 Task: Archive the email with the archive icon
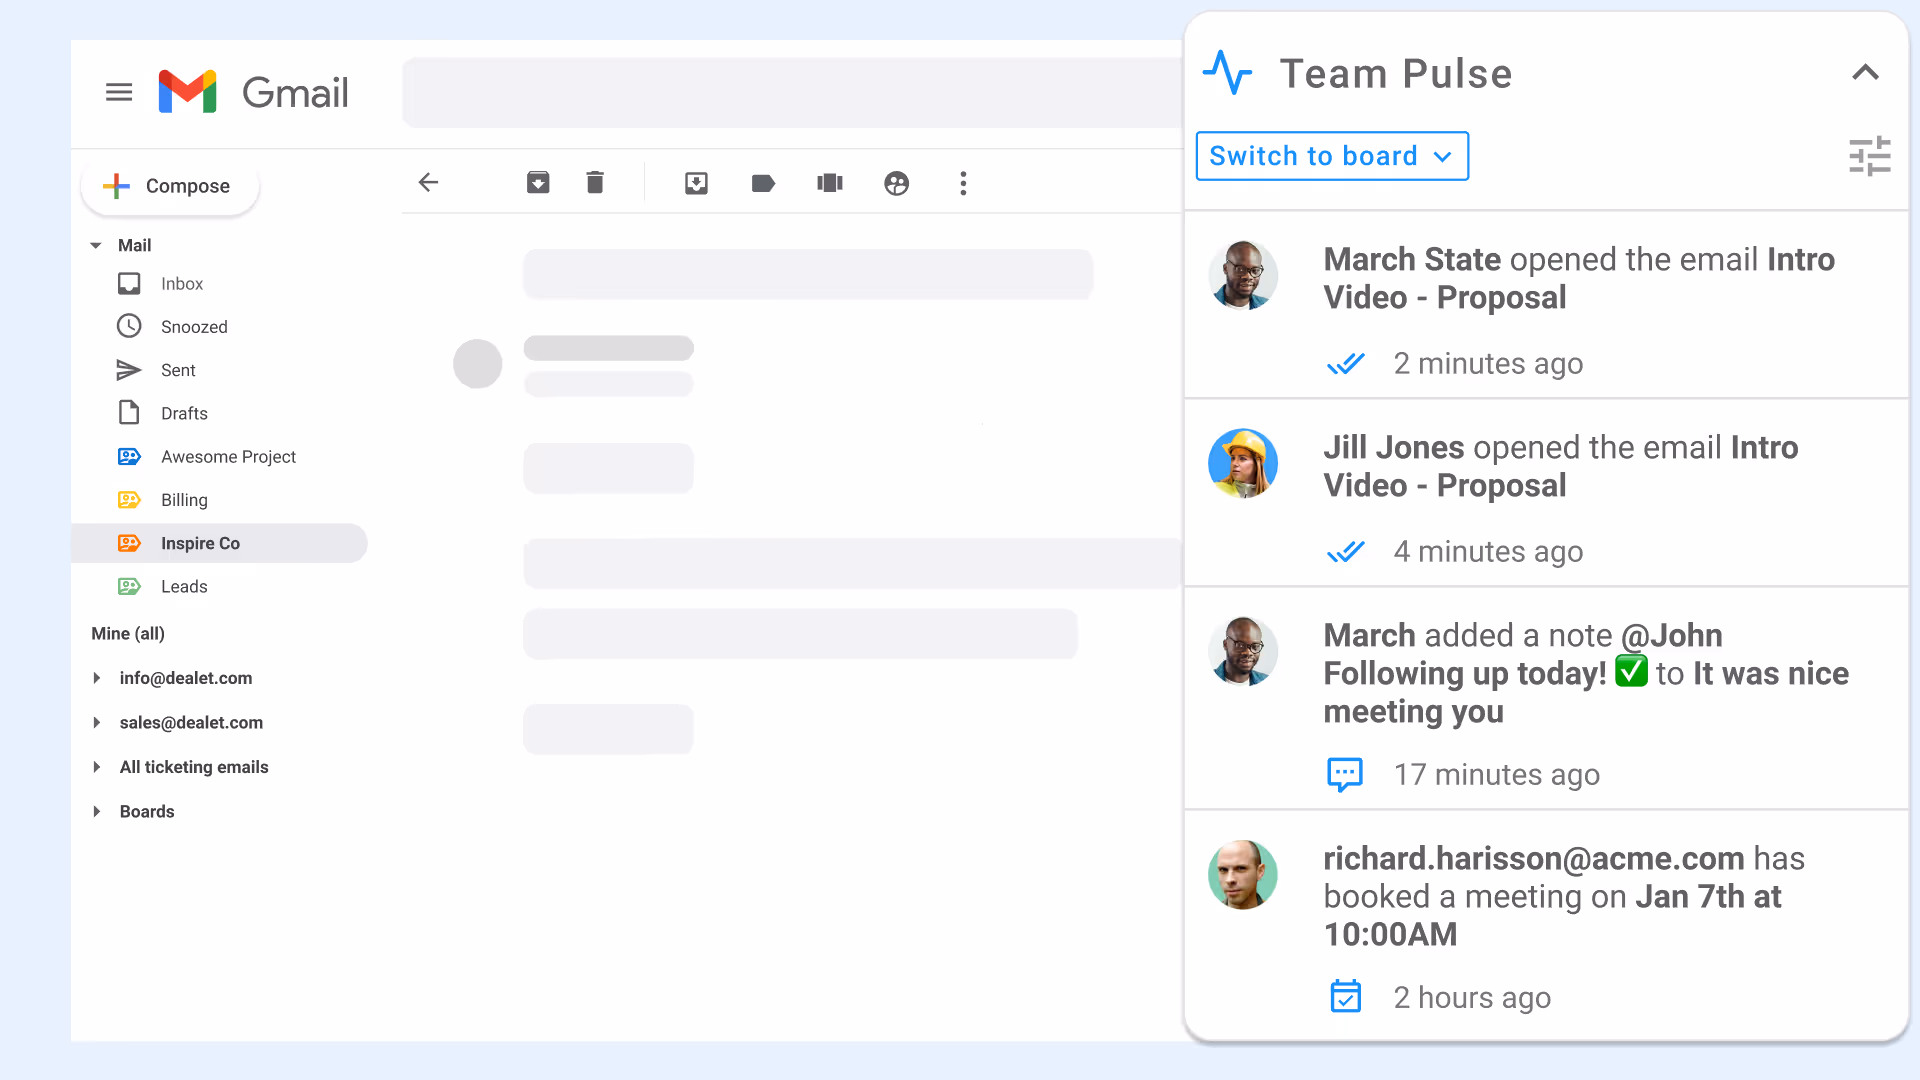[538, 182]
